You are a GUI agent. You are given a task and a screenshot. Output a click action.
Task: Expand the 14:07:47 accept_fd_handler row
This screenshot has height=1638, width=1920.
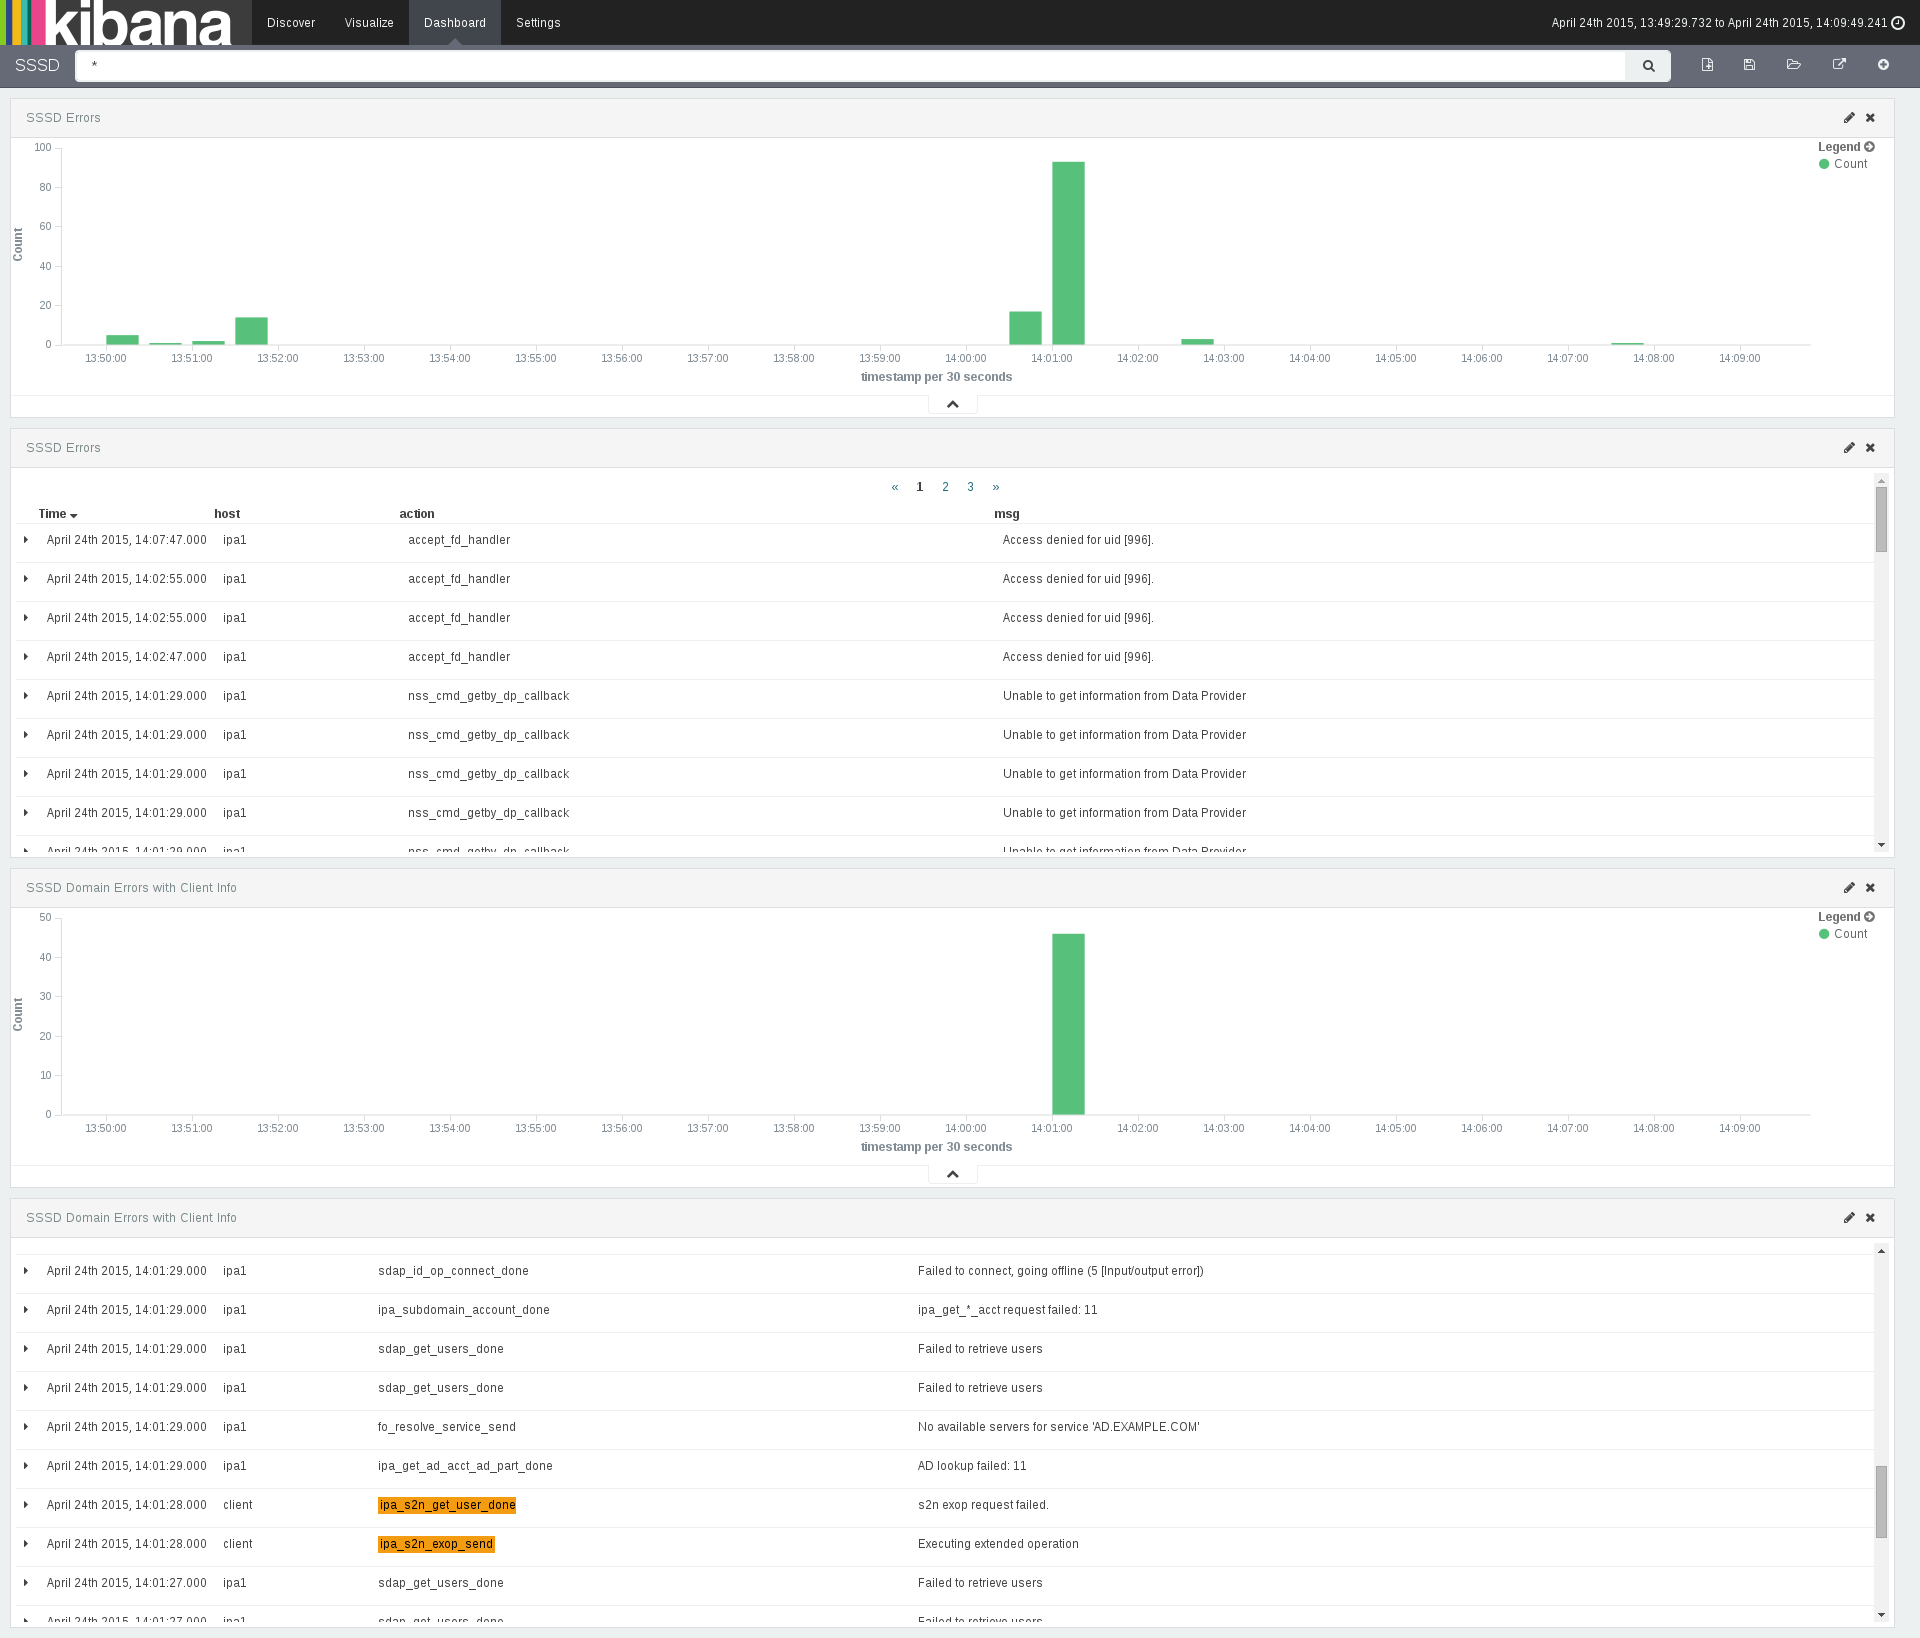tap(26, 540)
